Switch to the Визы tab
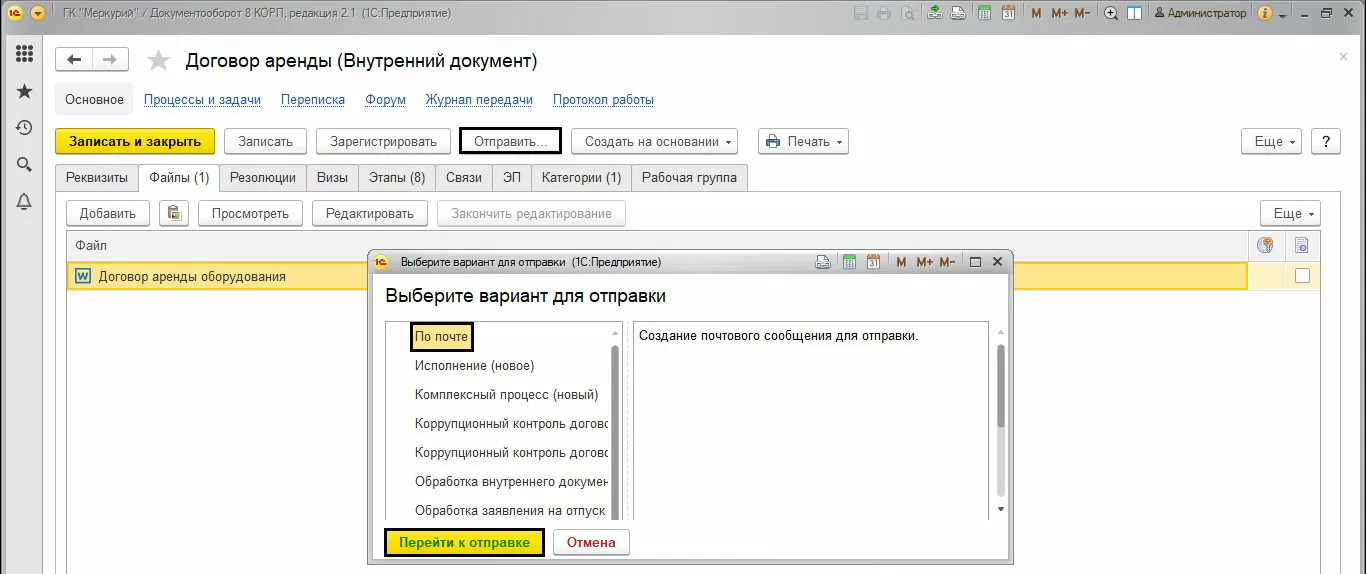This screenshot has width=1366, height=574. (332, 178)
